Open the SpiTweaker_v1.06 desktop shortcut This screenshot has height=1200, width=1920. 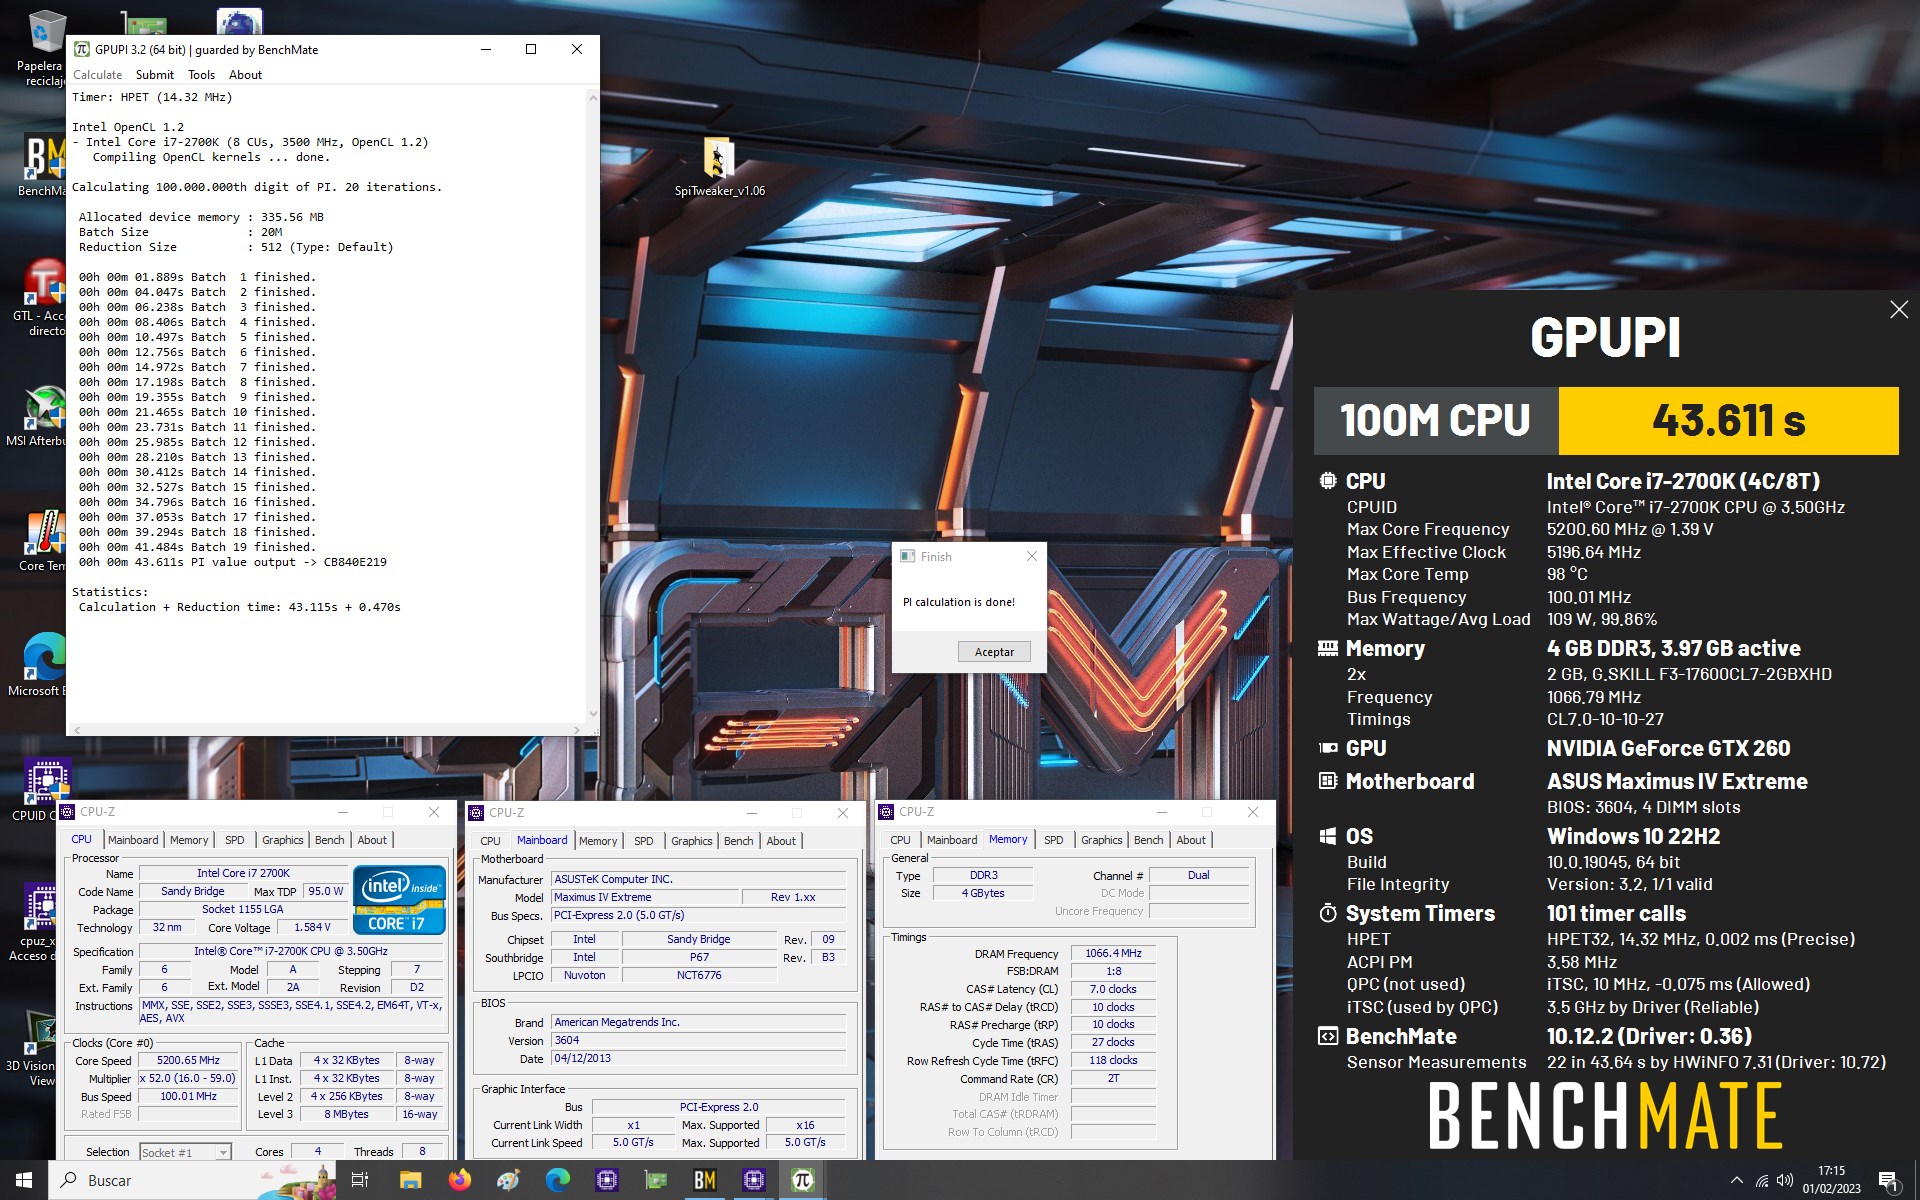coord(719,167)
